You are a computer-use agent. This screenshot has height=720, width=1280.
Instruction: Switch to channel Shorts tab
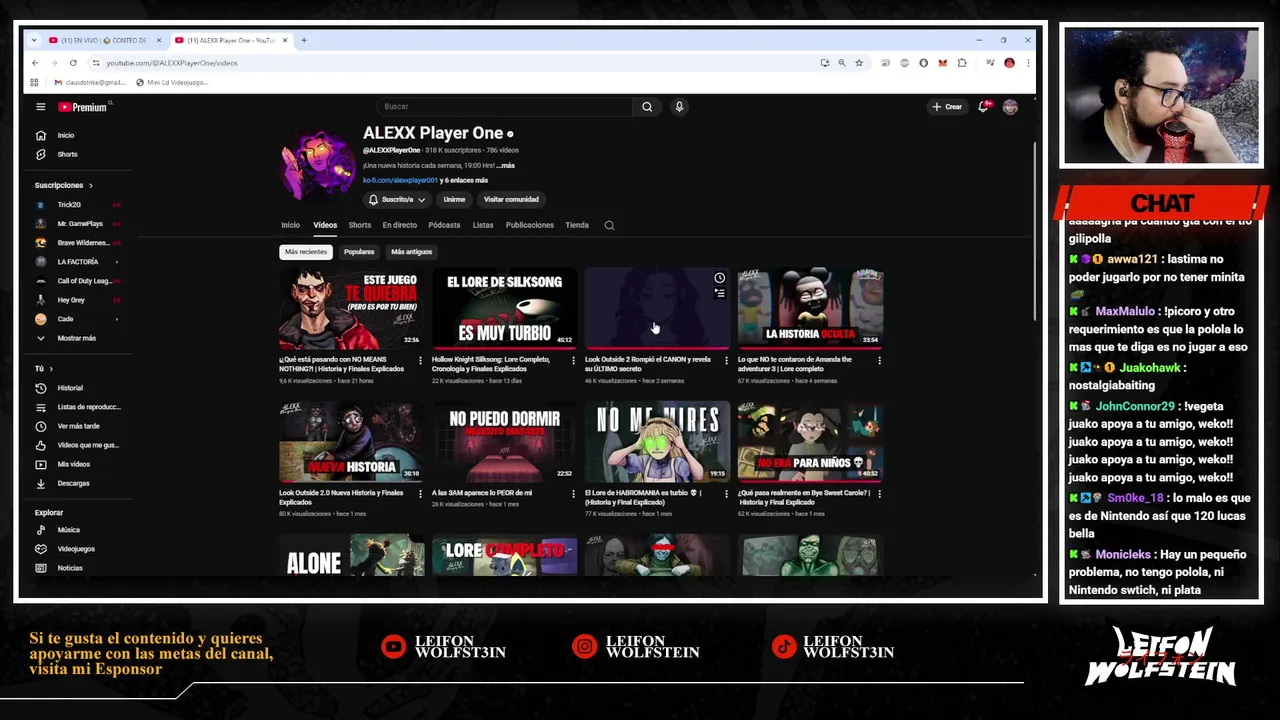click(360, 225)
